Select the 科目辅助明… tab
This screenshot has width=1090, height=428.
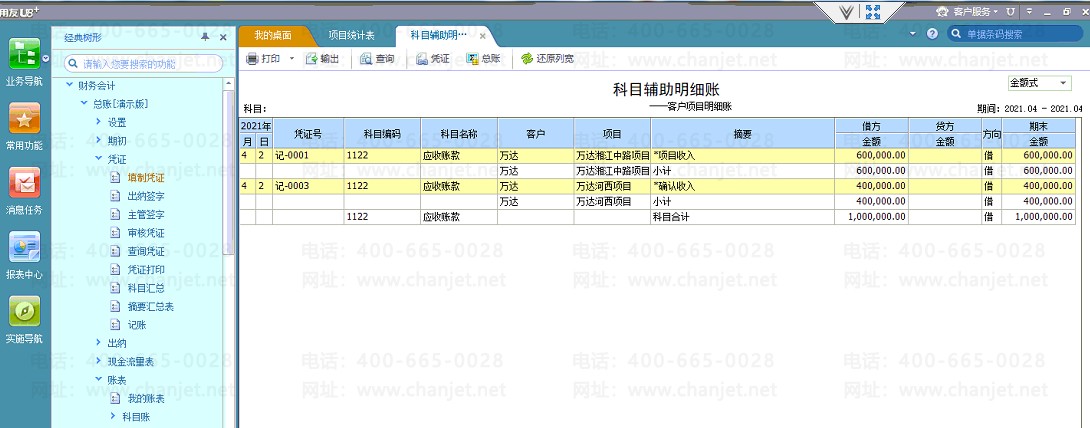coord(438,35)
